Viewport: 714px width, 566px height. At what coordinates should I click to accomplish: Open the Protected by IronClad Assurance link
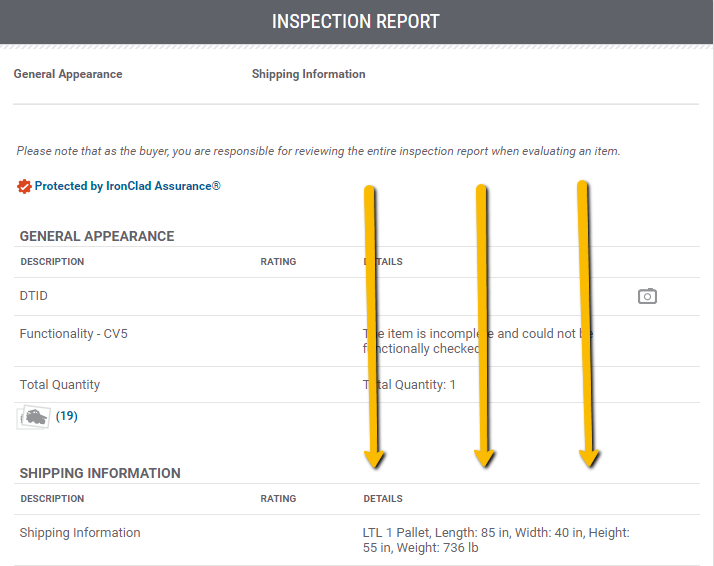pyautogui.click(x=127, y=186)
